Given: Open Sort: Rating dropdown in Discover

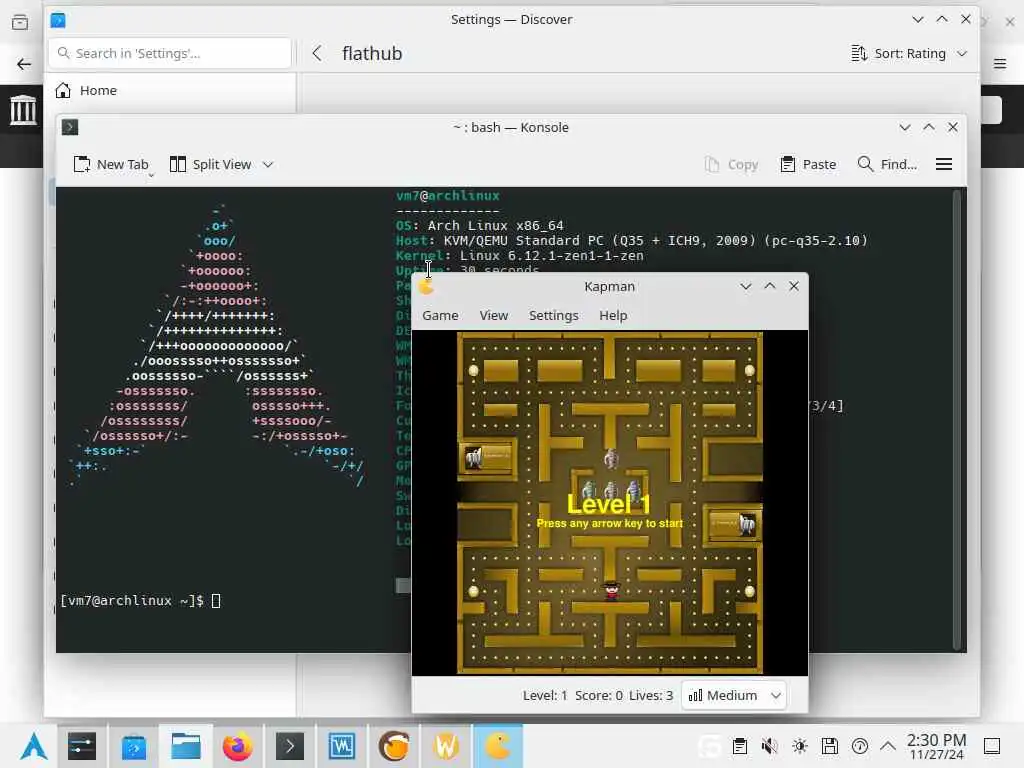Looking at the screenshot, I should [908, 54].
